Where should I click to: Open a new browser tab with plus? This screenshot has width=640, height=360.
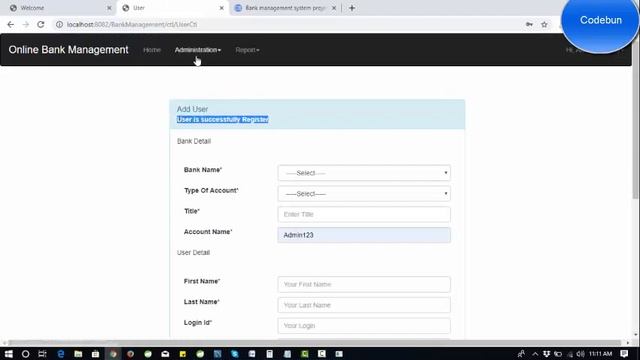point(352,8)
